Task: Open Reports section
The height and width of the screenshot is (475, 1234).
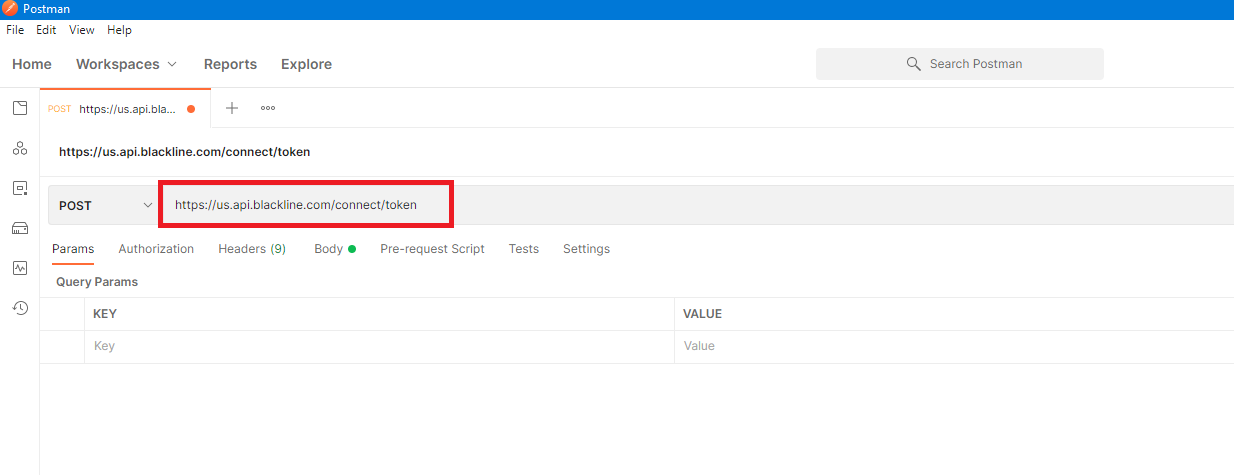Action: pyautogui.click(x=230, y=64)
